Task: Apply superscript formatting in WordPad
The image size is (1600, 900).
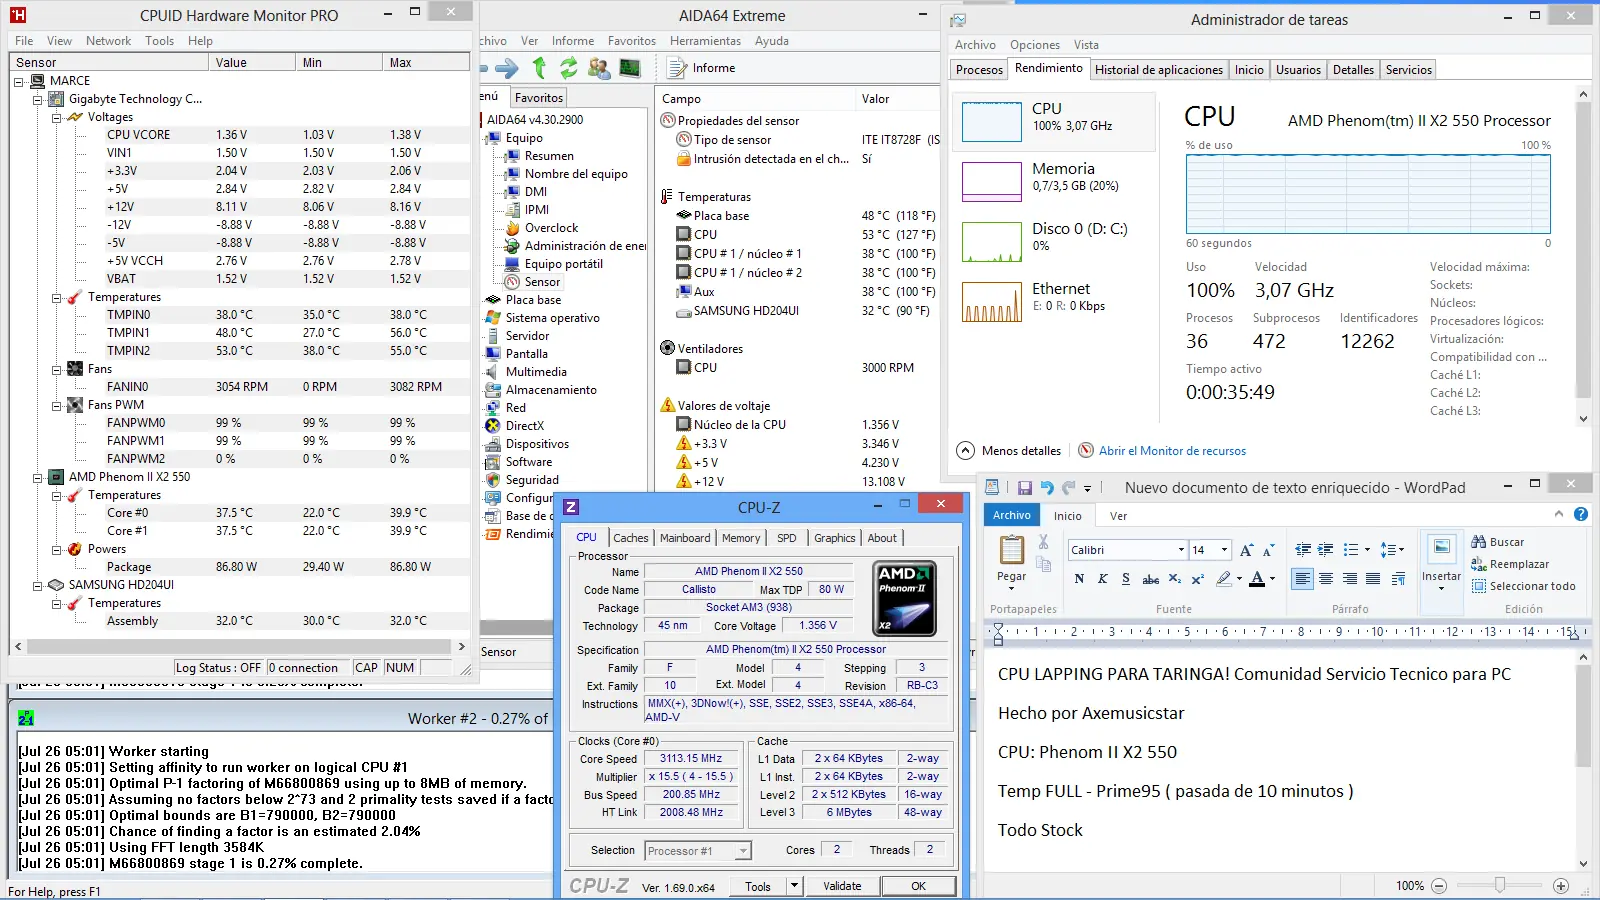Action: (x=1197, y=579)
